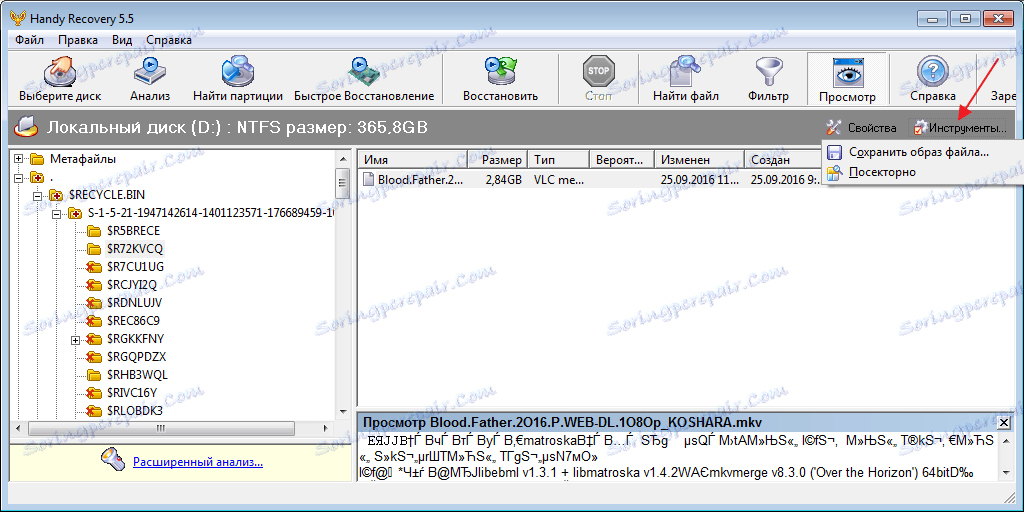
Task: Open the Инструменты dropdown
Action: (x=959, y=127)
